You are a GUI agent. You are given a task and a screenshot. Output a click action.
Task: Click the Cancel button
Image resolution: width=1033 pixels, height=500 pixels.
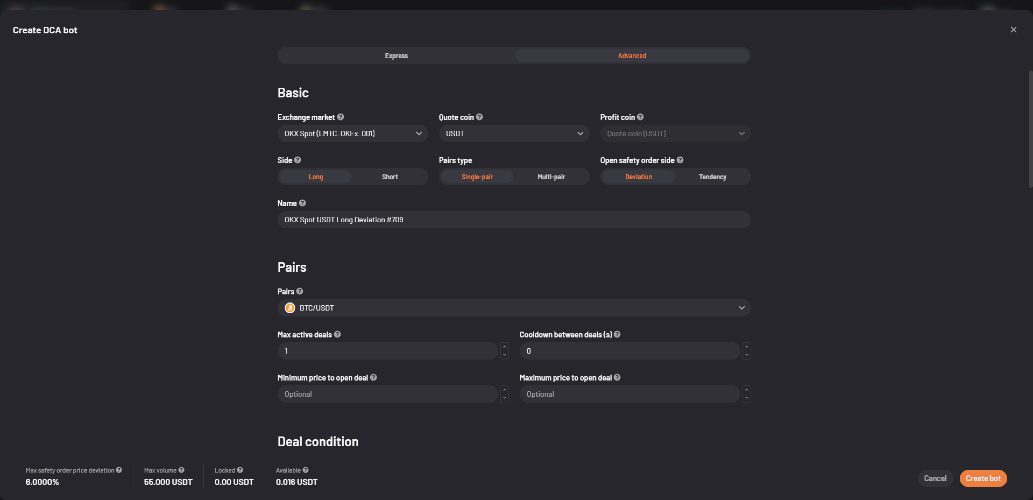pyautogui.click(x=935, y=478)
